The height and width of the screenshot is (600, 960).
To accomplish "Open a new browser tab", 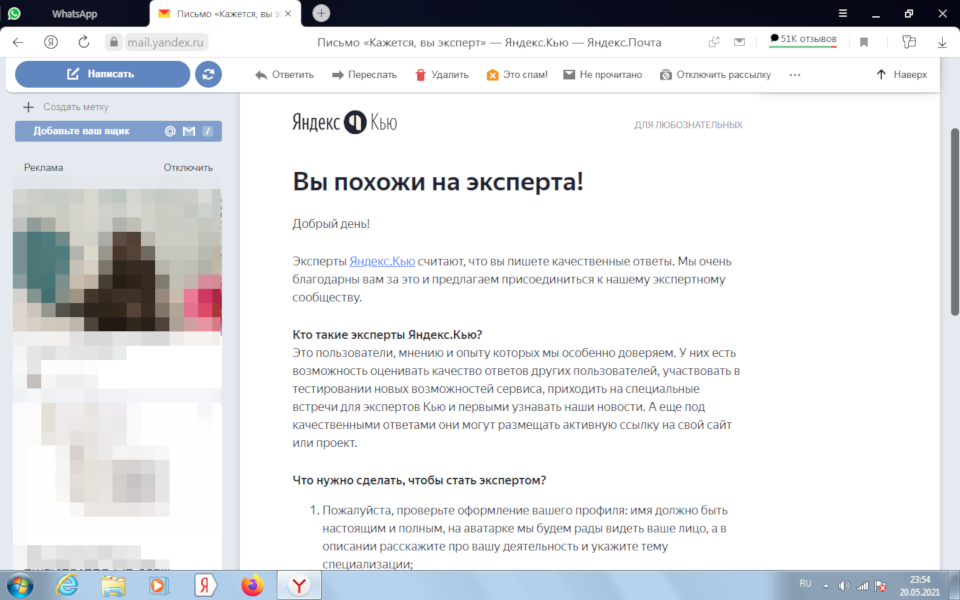I will (321, 13).
